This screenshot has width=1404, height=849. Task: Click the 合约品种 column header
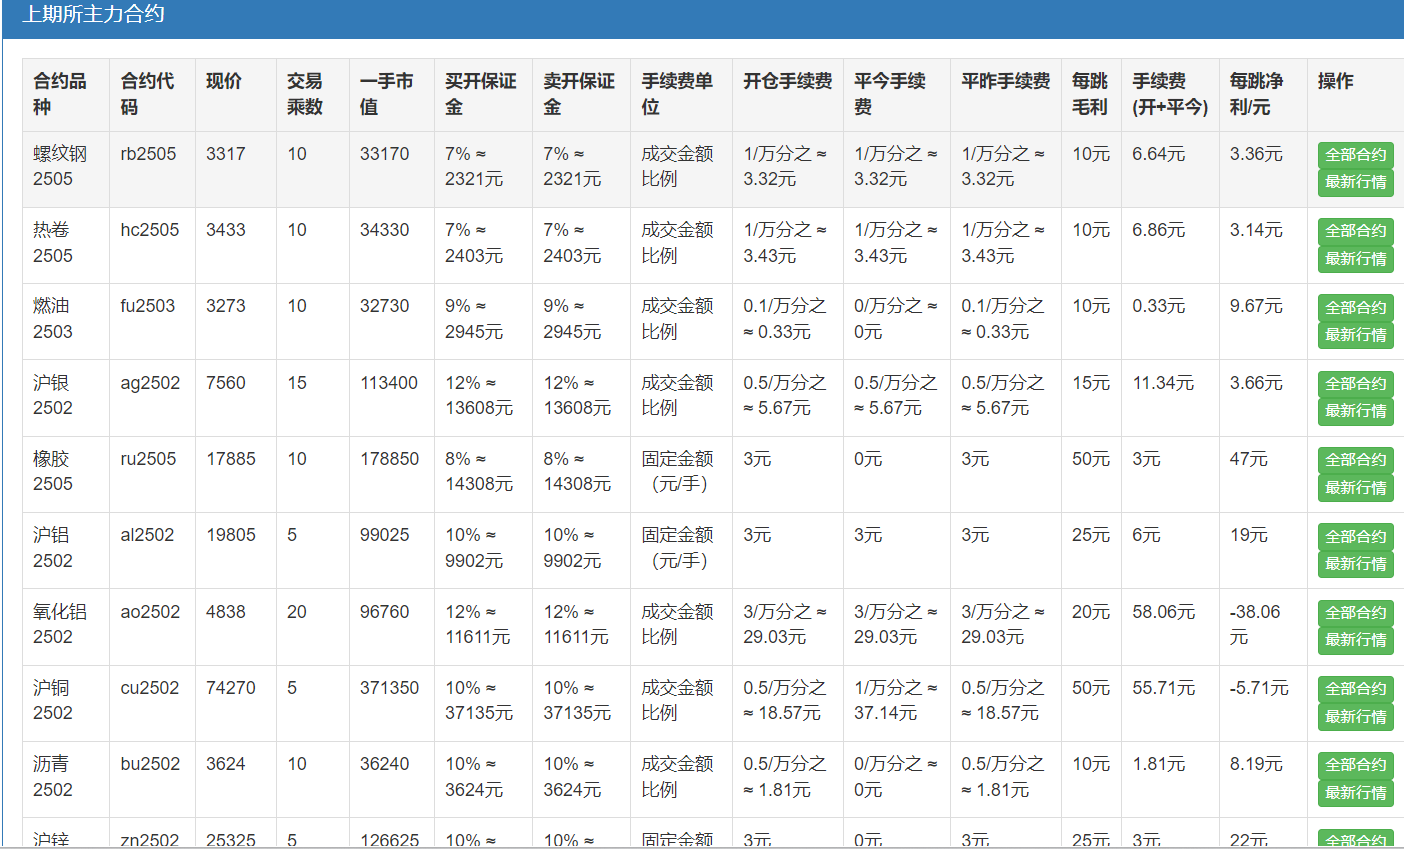(55, 93)
